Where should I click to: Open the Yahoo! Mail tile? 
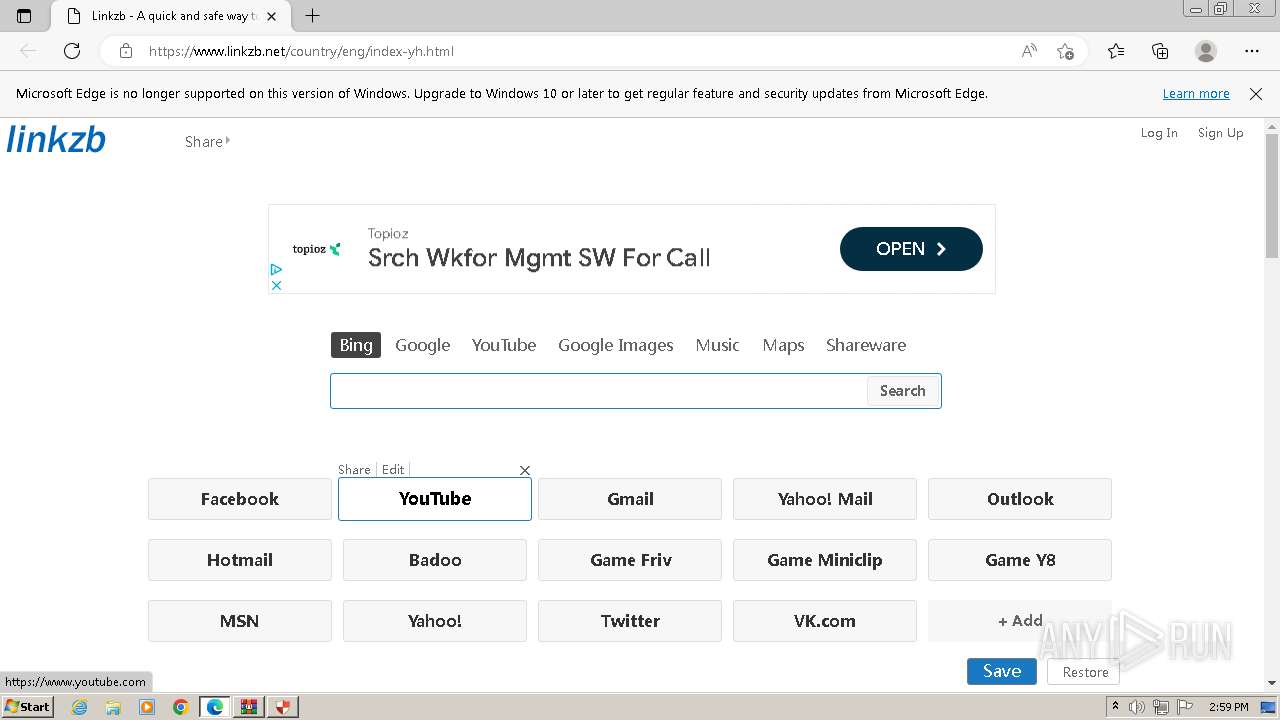(x=825, y=499)
